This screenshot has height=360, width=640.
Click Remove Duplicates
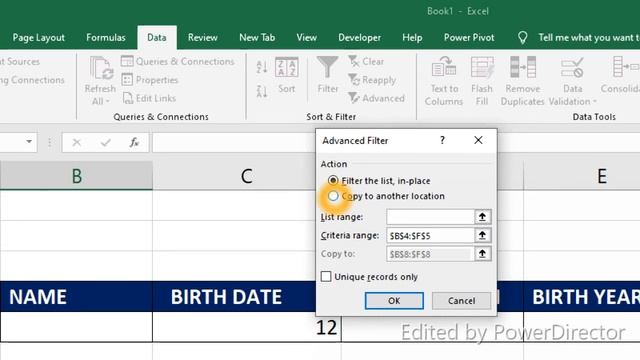coord(522,82)
